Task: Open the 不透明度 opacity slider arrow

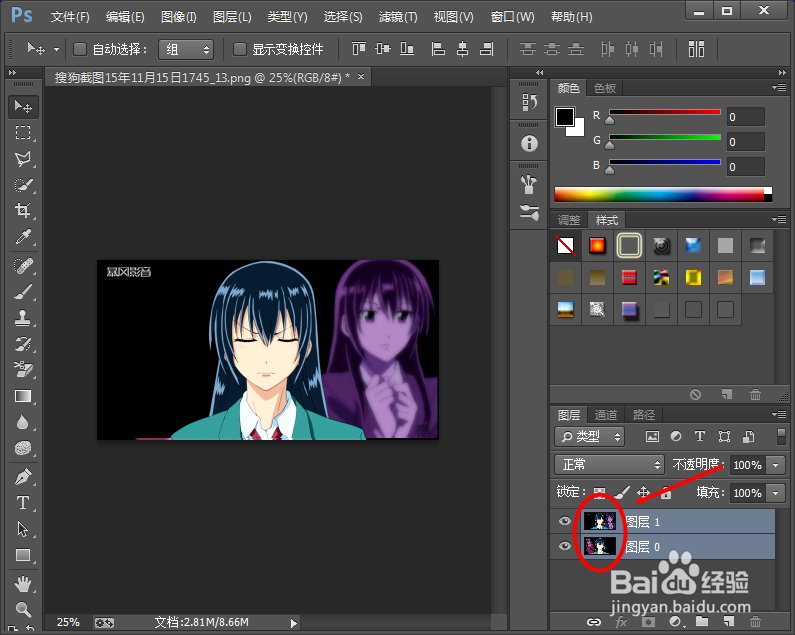Action: pos(776,465)
